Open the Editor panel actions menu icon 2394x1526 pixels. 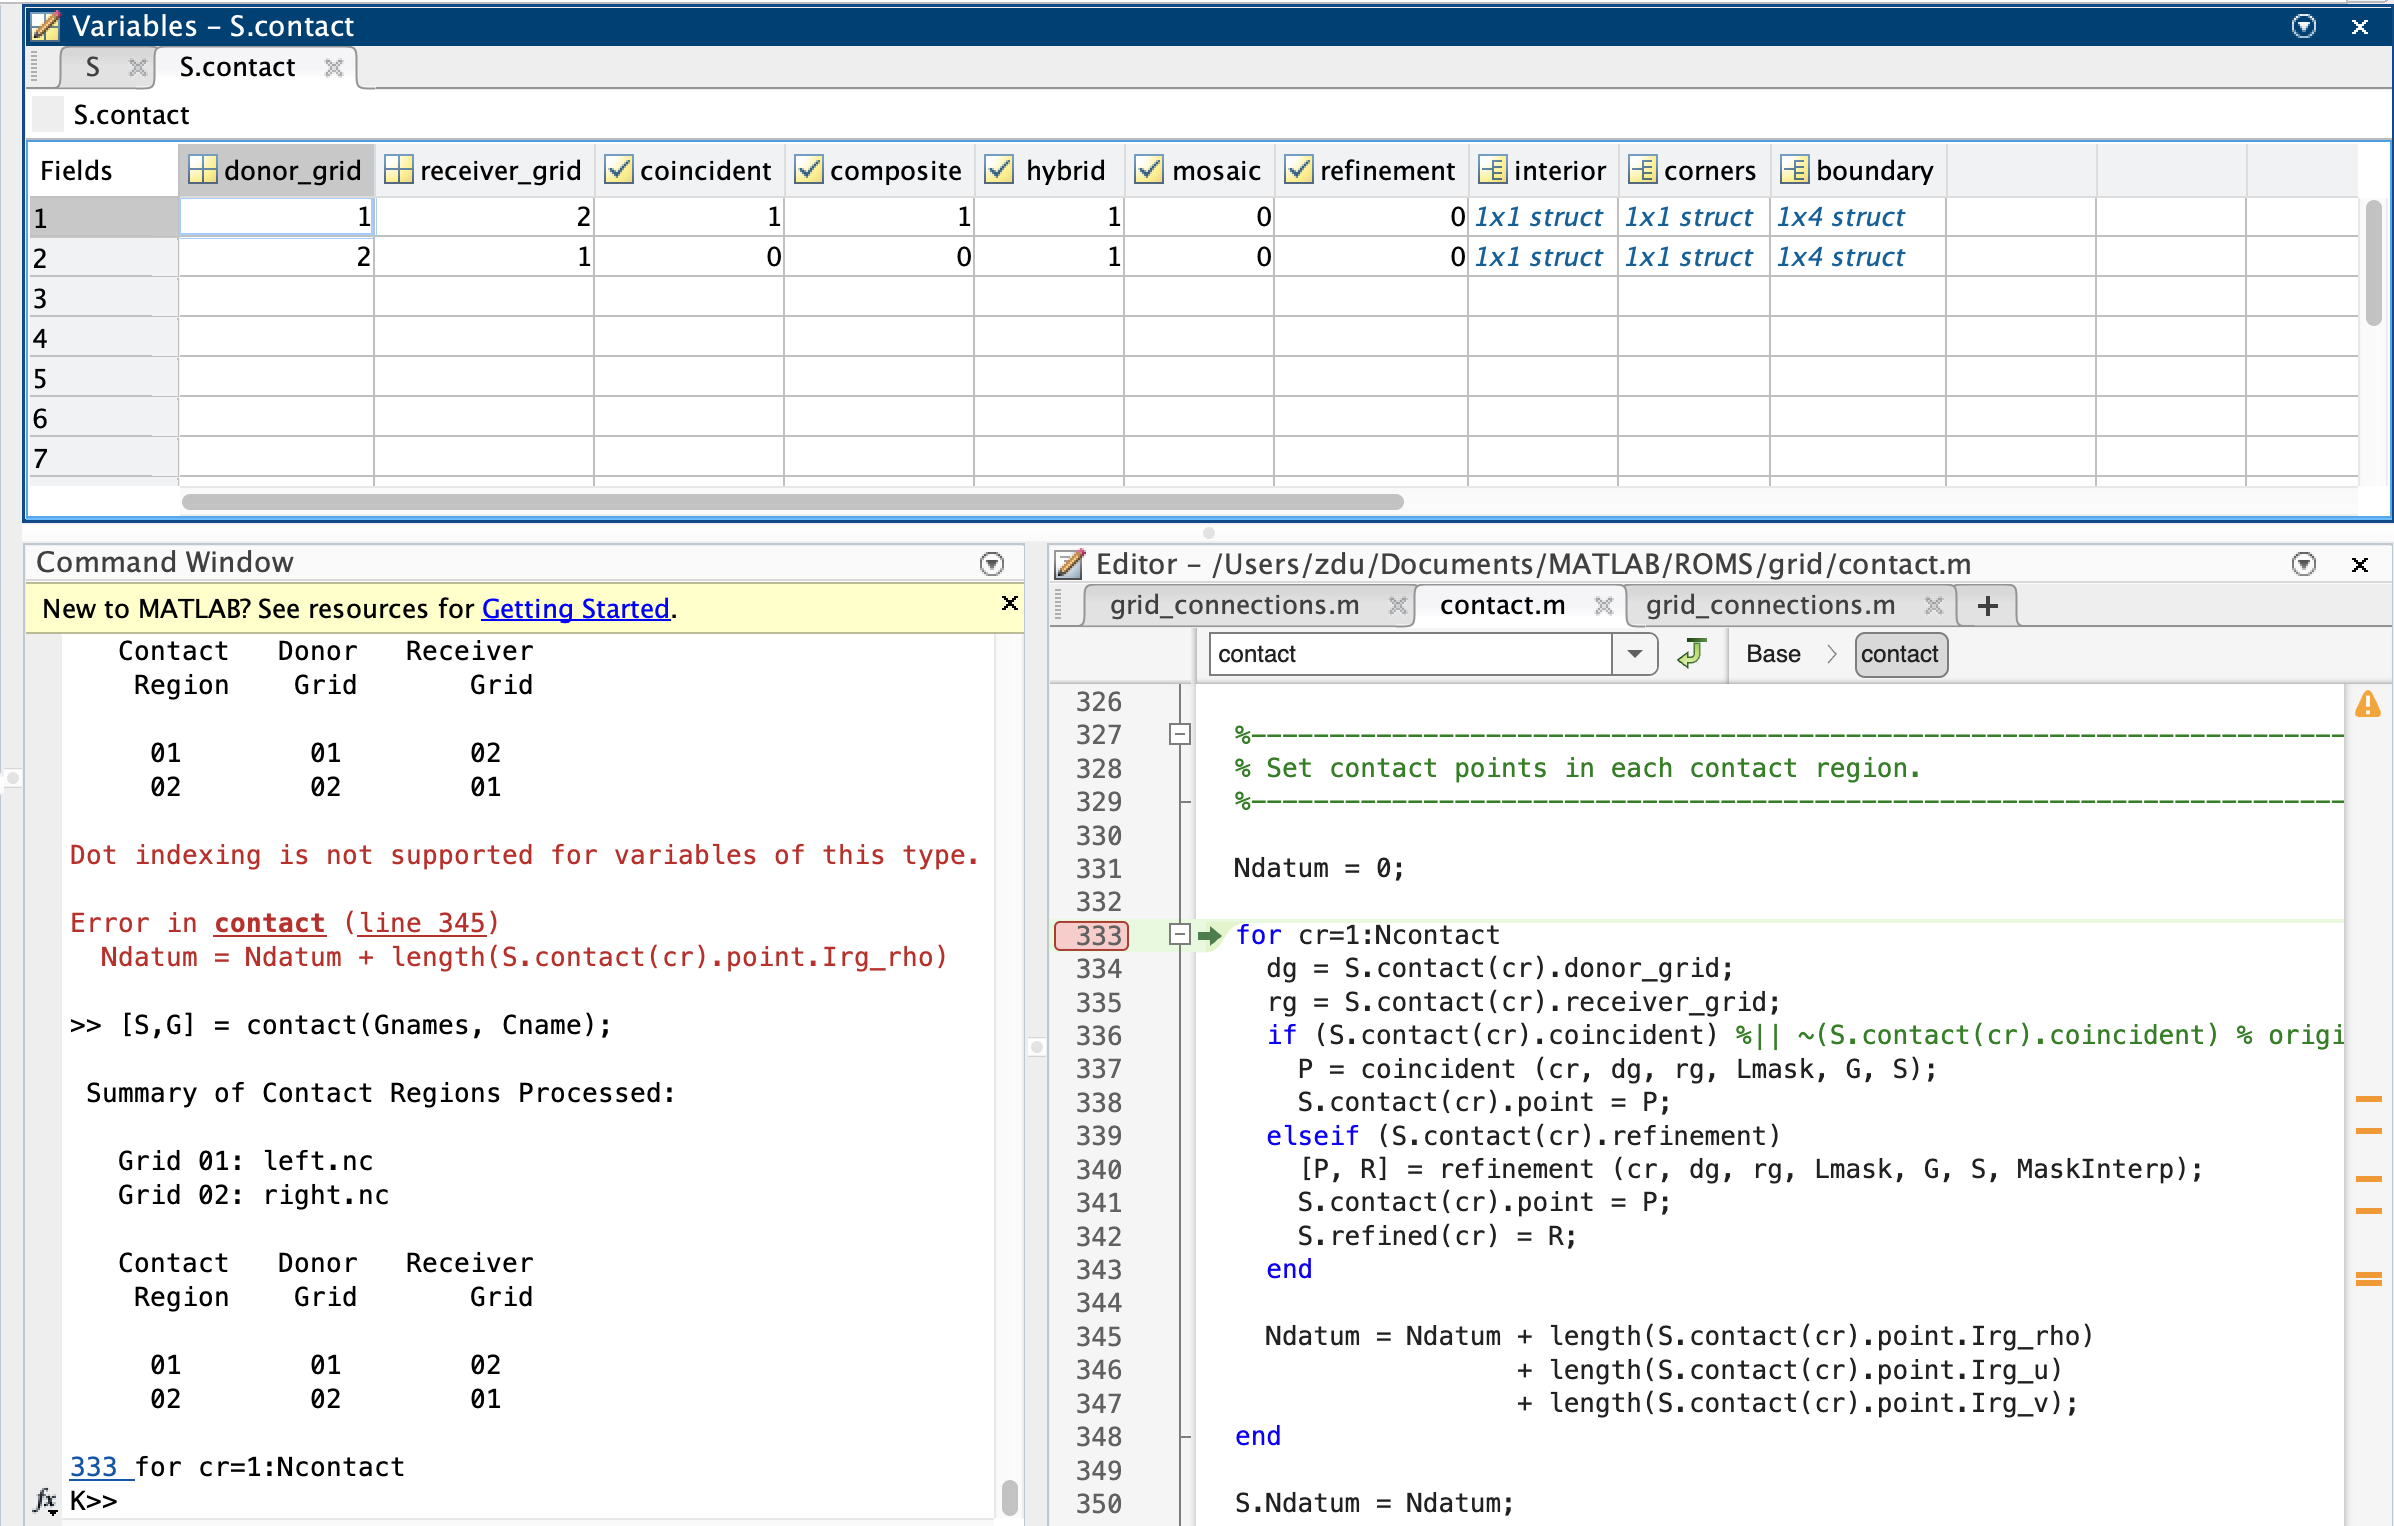[x=2303, y=564]
